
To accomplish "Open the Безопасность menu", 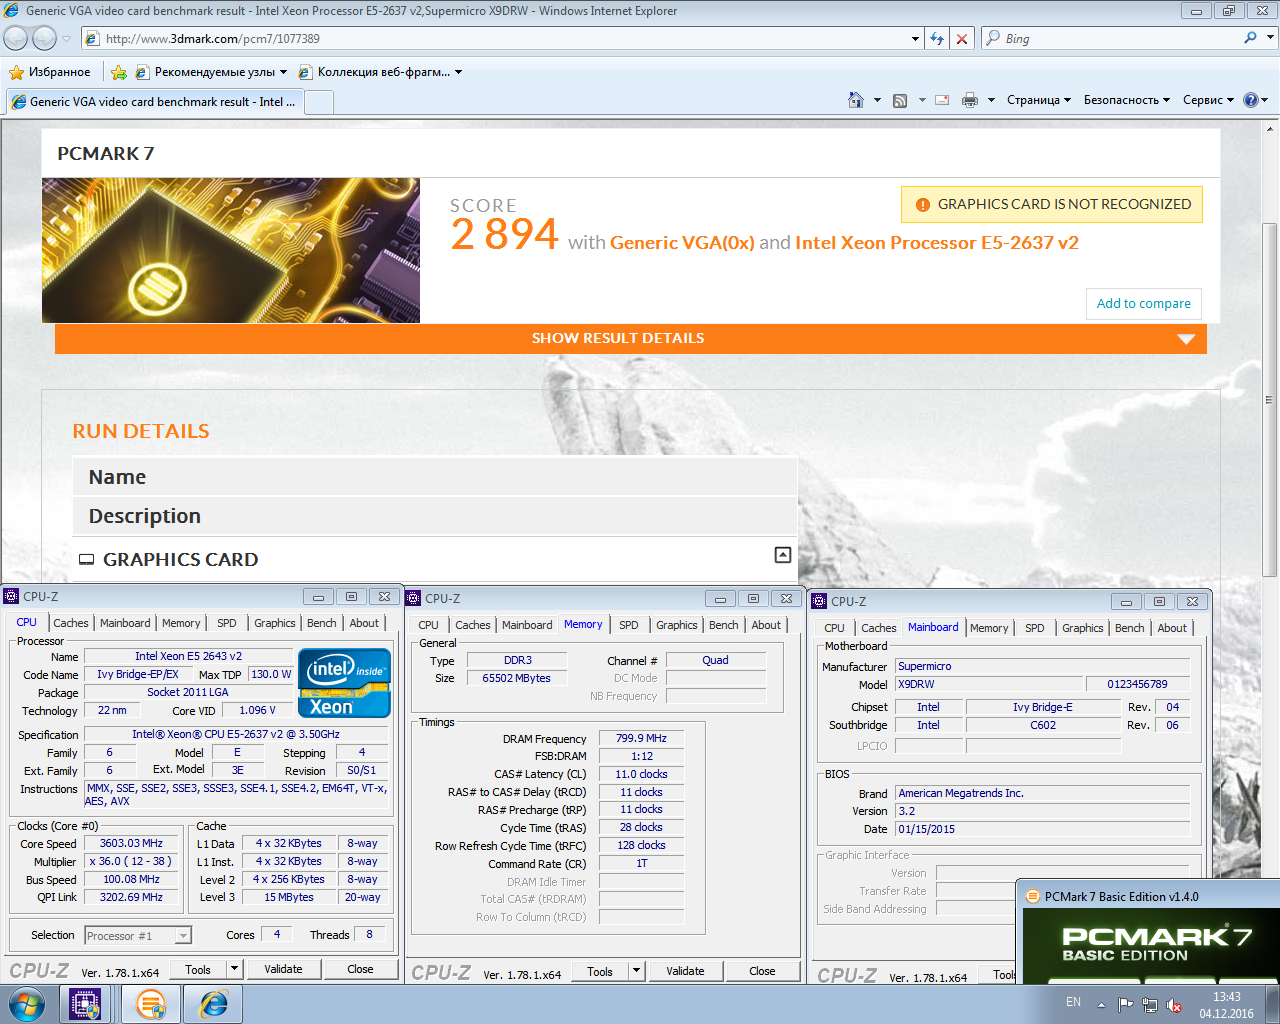I will click(x=1126, y=100).
